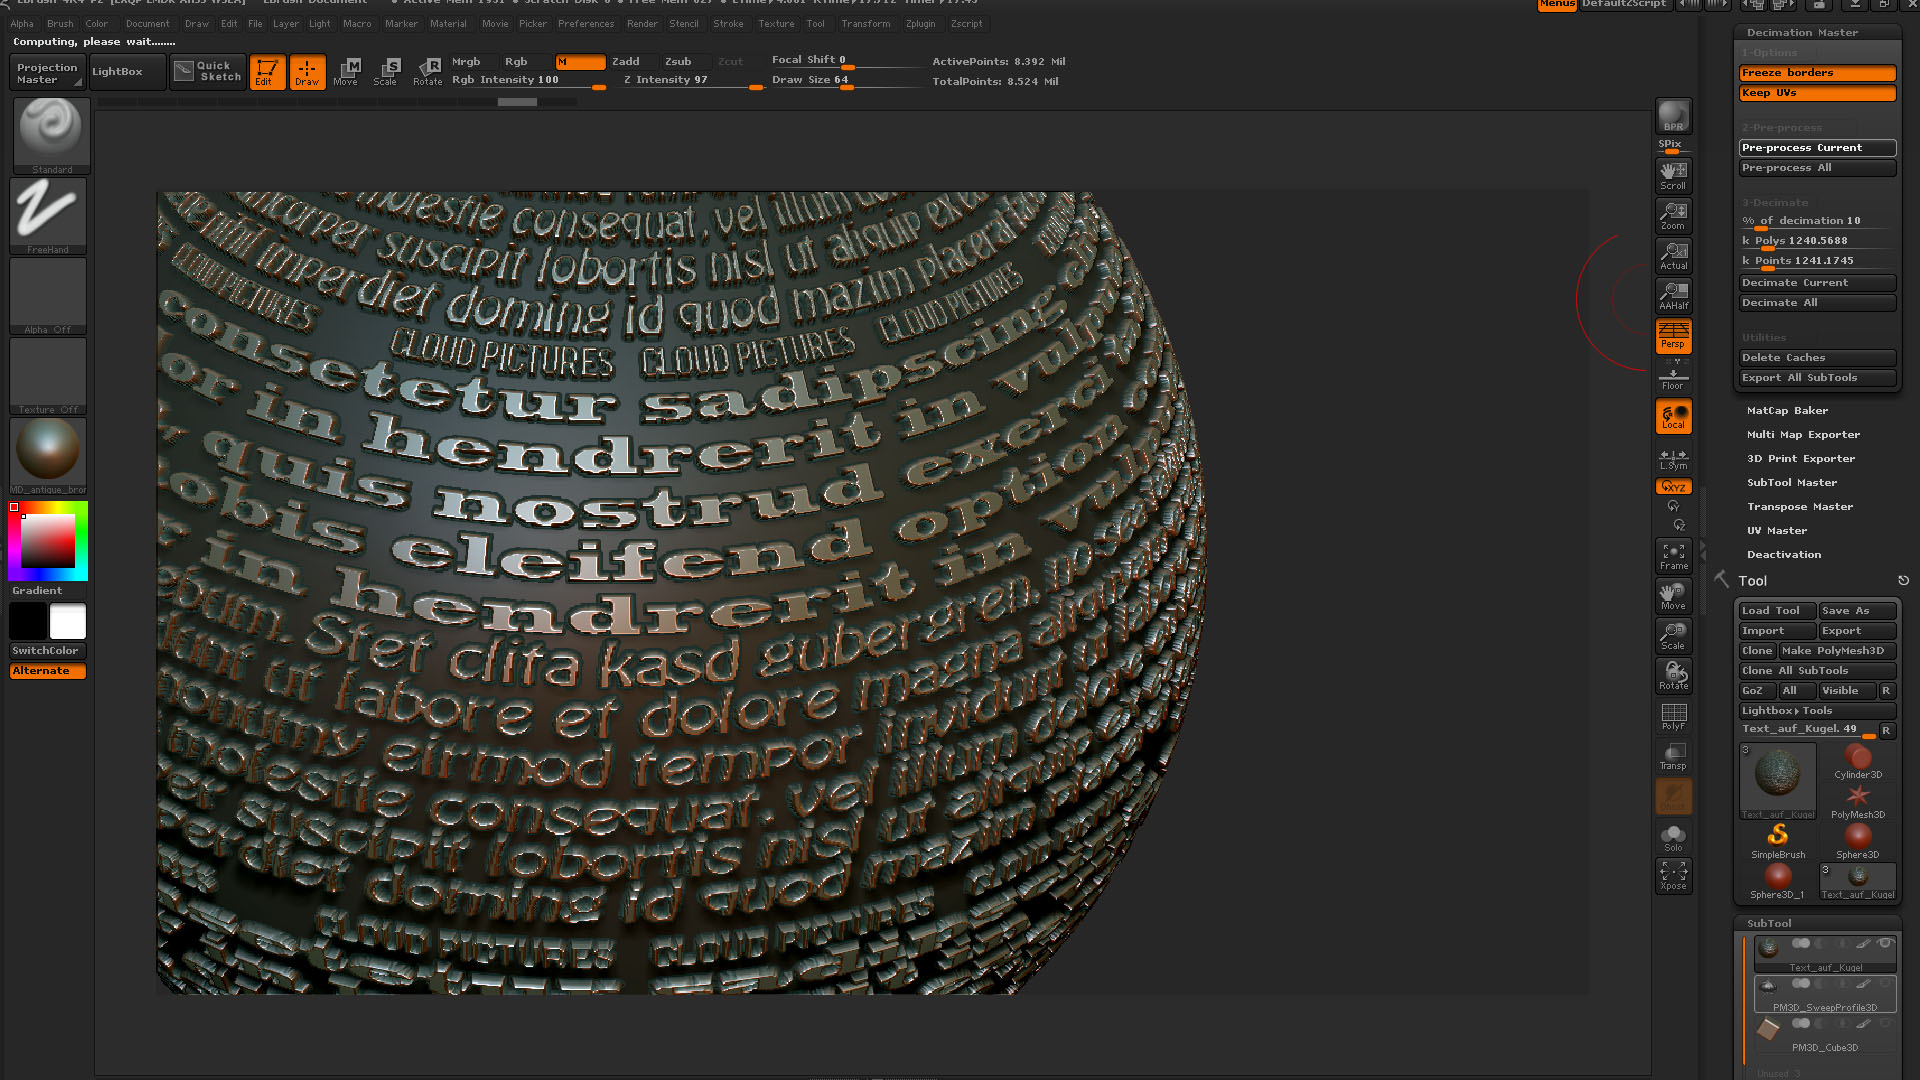Toggle Transp transparency mode

coord(1673,756)
